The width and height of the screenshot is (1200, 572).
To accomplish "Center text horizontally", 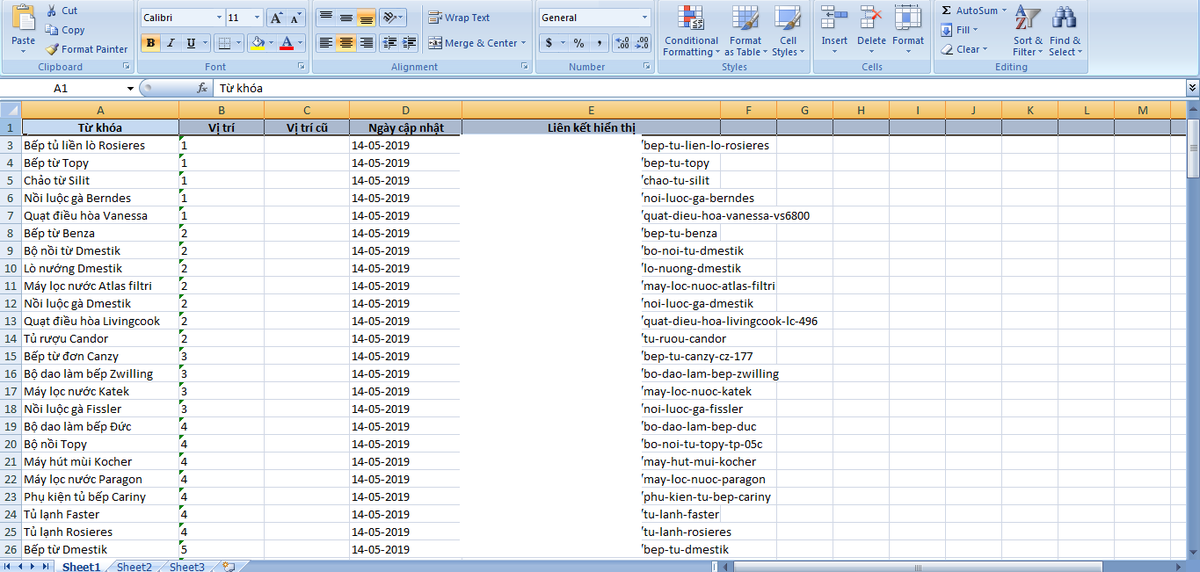I will pyautogui.click(x=346, y=43).
